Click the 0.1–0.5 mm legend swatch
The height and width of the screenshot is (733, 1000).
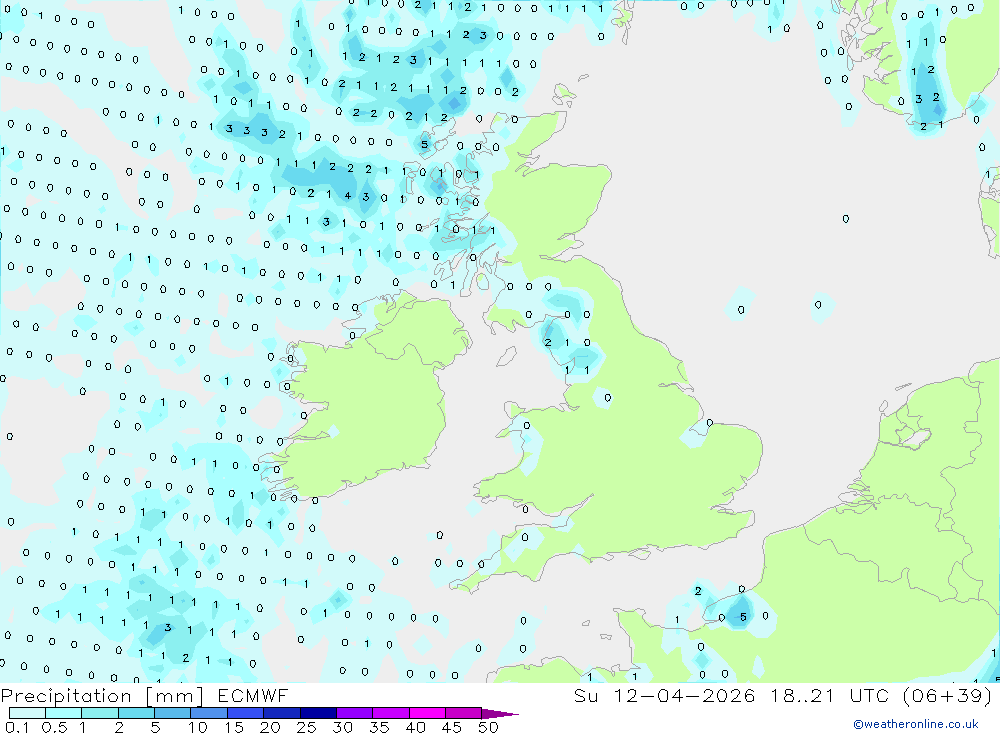point(27,713)
